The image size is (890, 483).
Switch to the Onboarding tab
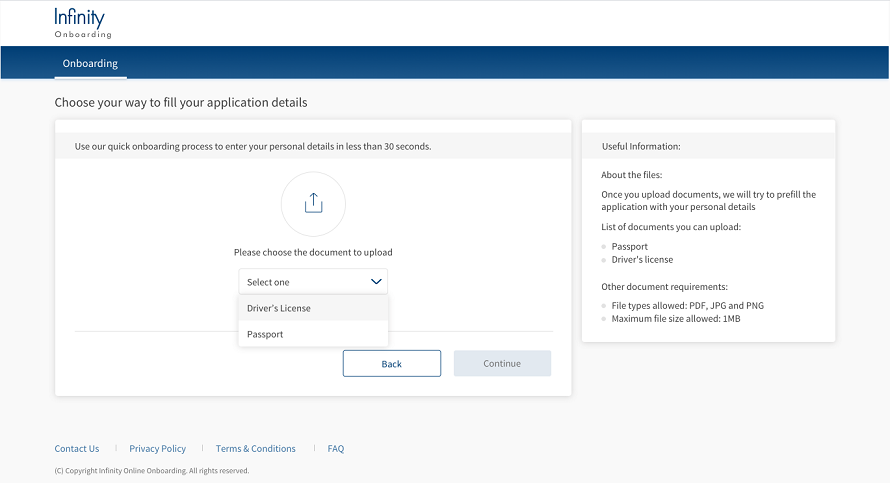coord(90,63)
